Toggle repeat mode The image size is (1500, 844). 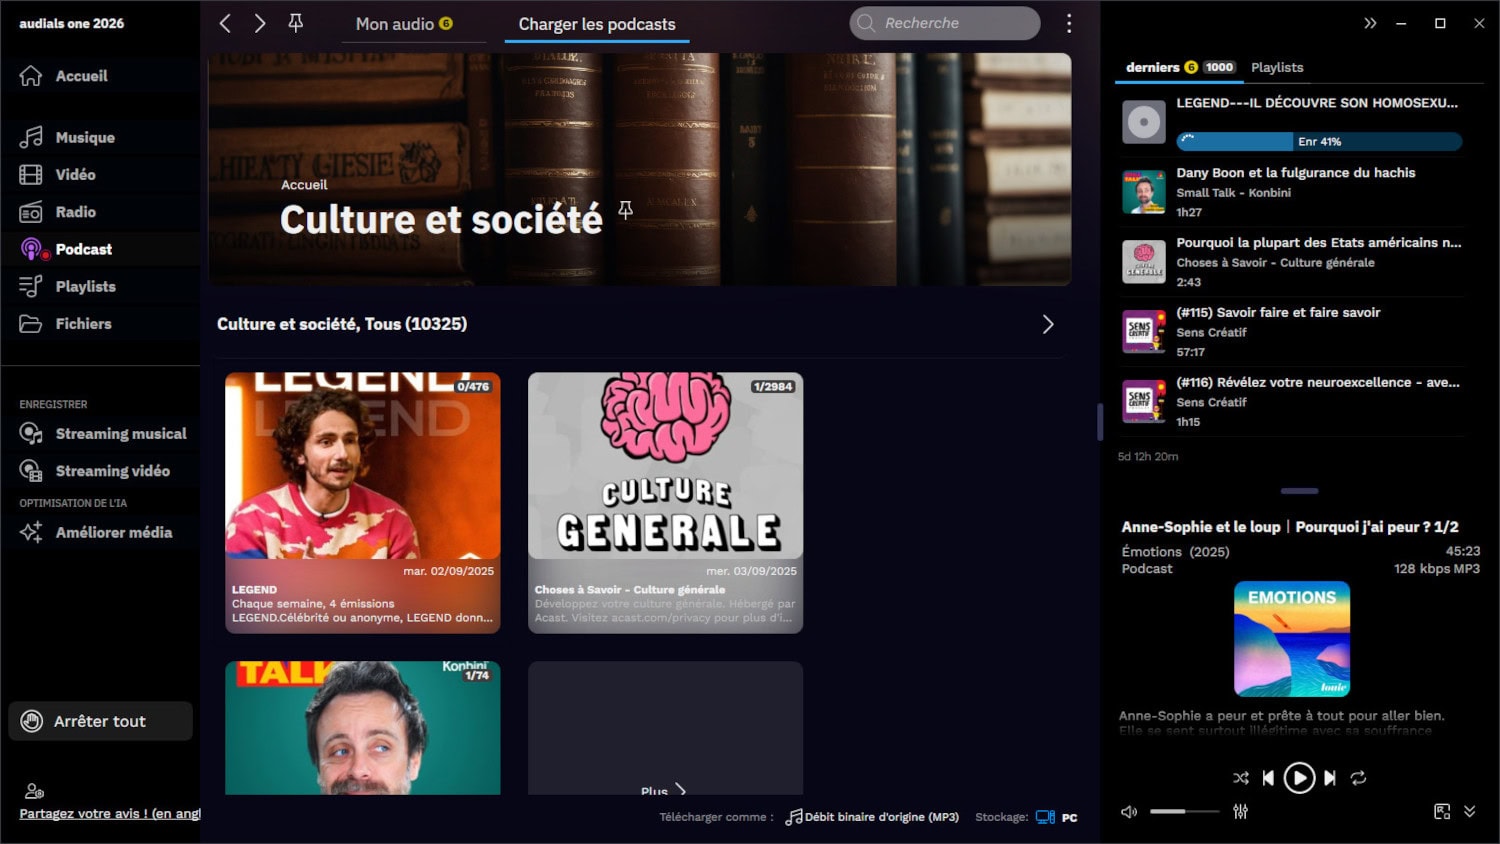pos(1358,778)
